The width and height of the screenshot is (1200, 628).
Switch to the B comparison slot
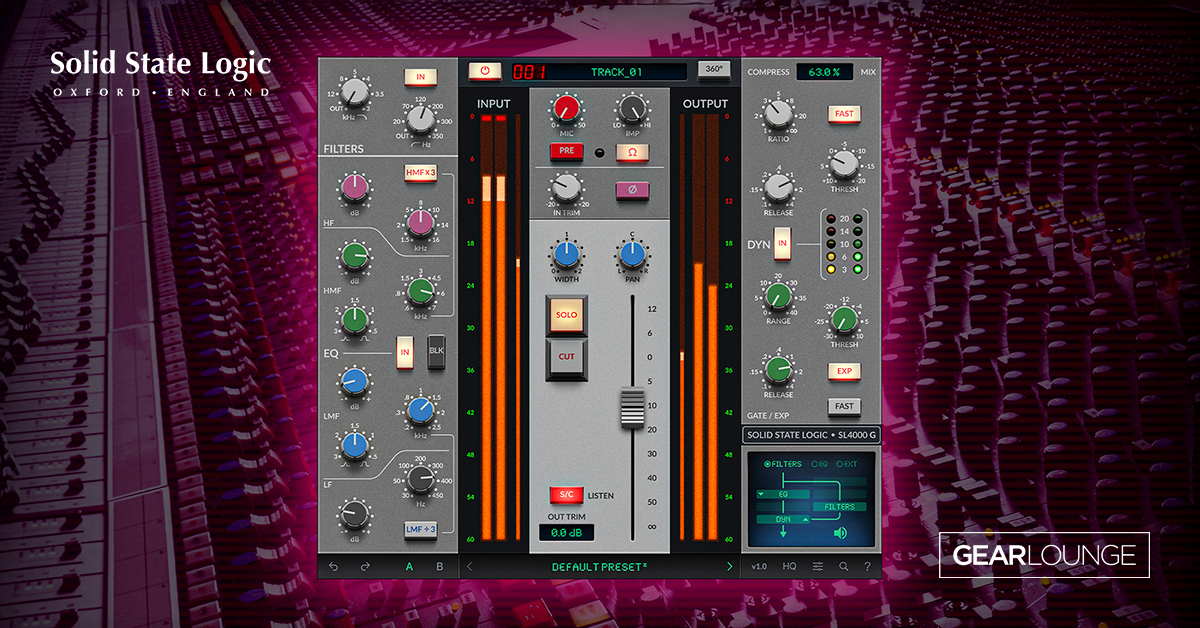coord(438,566)
